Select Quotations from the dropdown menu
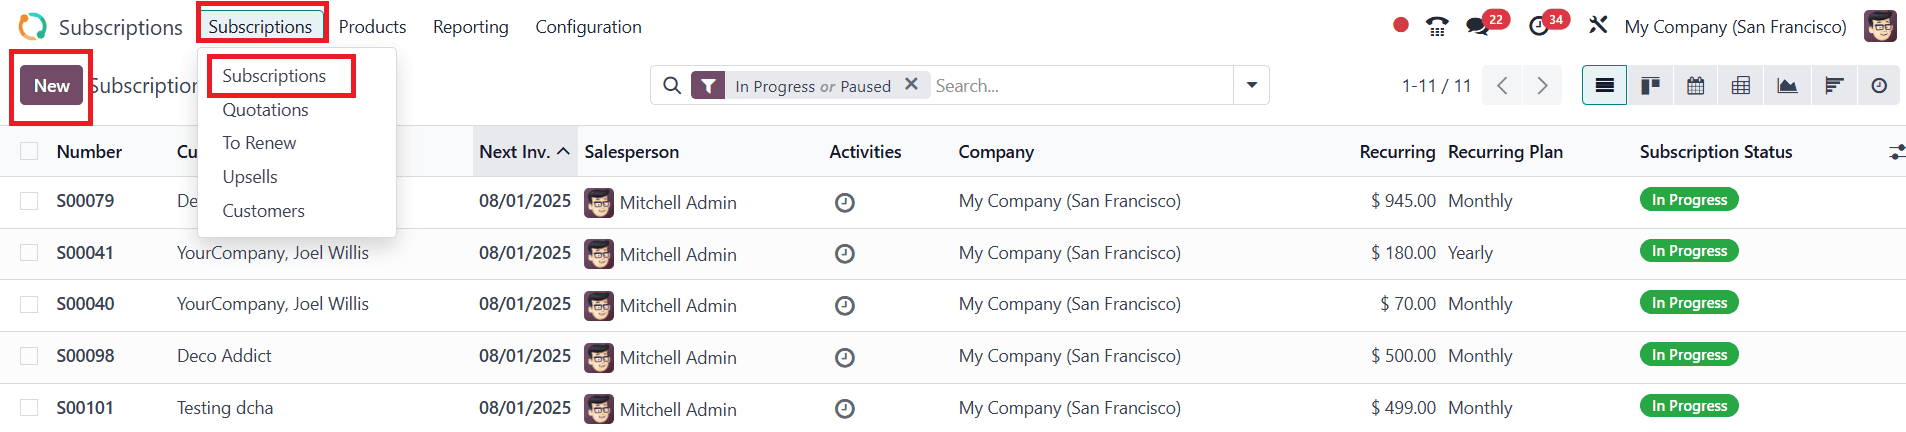 point(265,110)
